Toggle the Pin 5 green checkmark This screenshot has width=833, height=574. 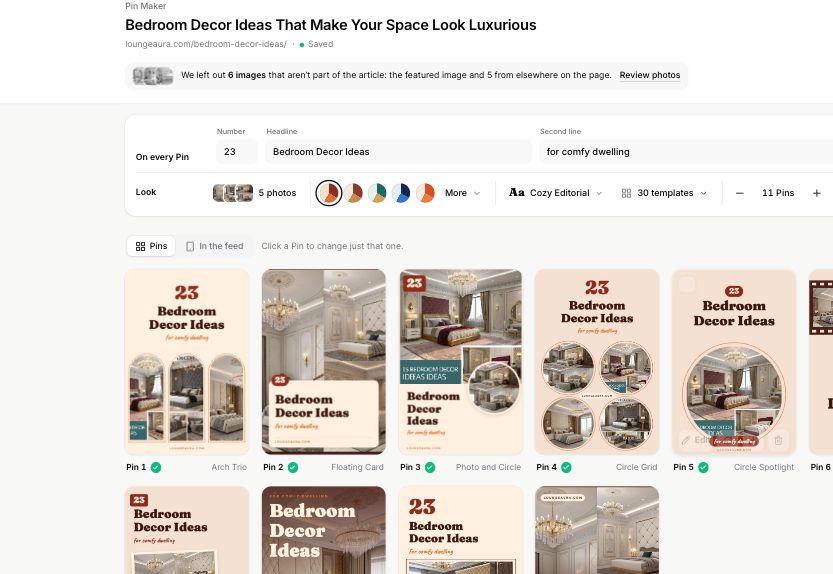tap(703, 467)
